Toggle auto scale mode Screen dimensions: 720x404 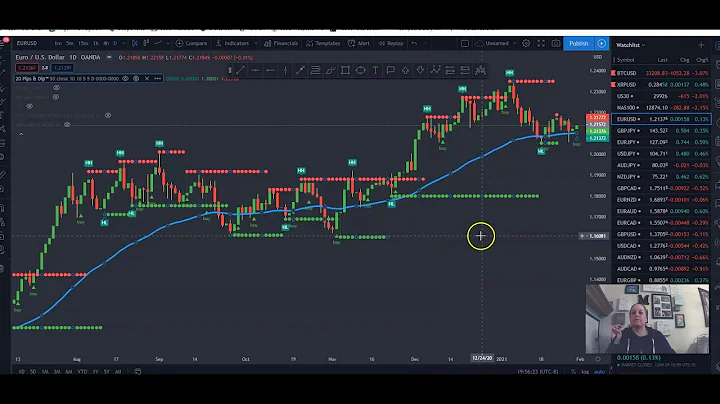[x=599, y=371]
